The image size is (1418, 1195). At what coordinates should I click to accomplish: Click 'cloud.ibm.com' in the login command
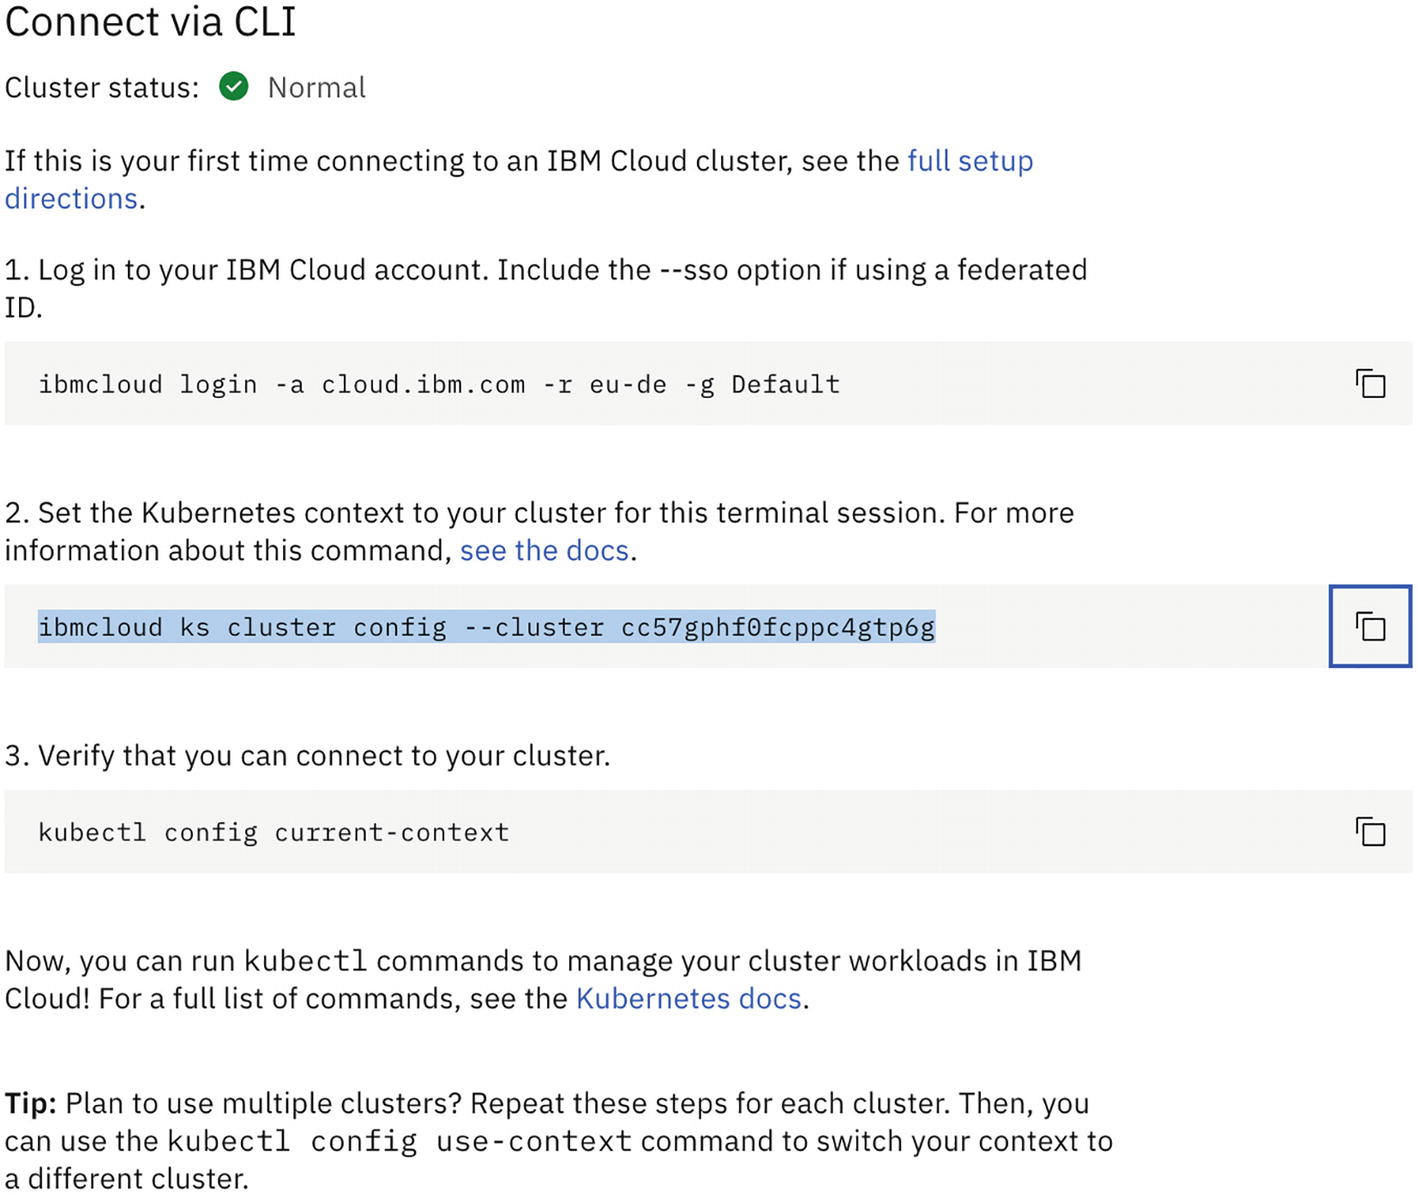[x=422, y=385]
